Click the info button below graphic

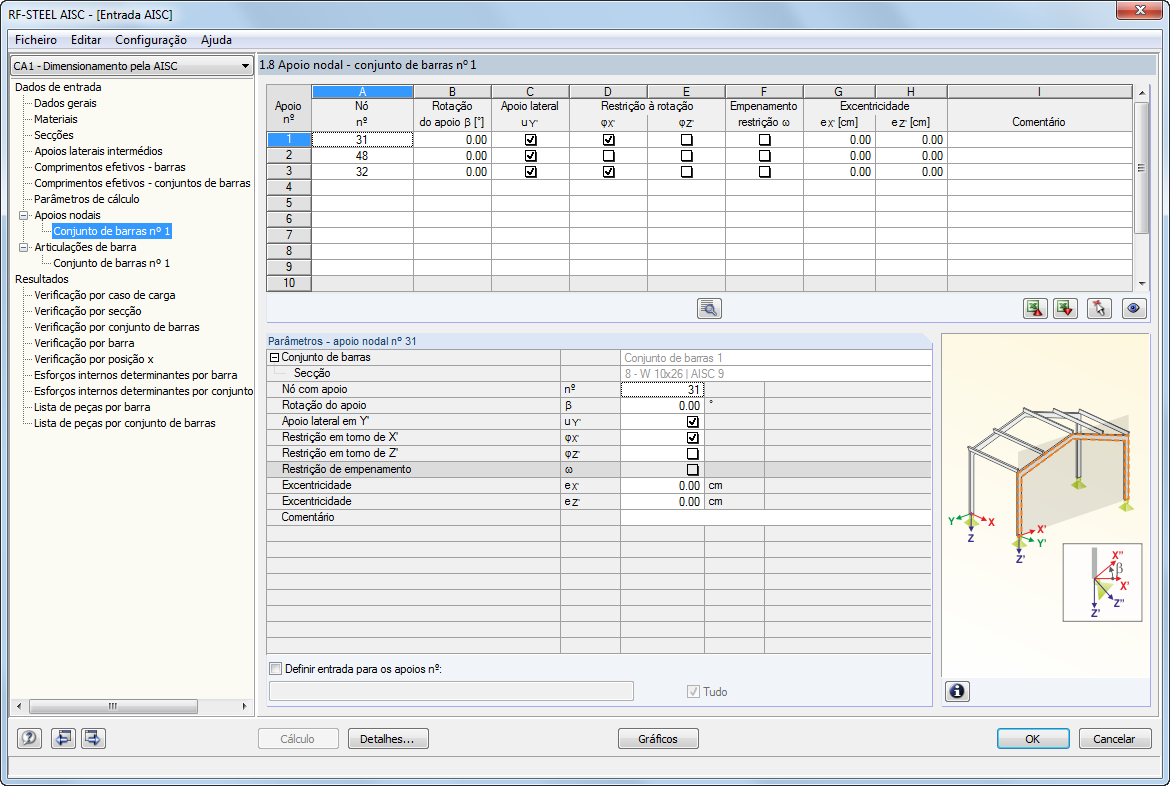coord(957,691)
